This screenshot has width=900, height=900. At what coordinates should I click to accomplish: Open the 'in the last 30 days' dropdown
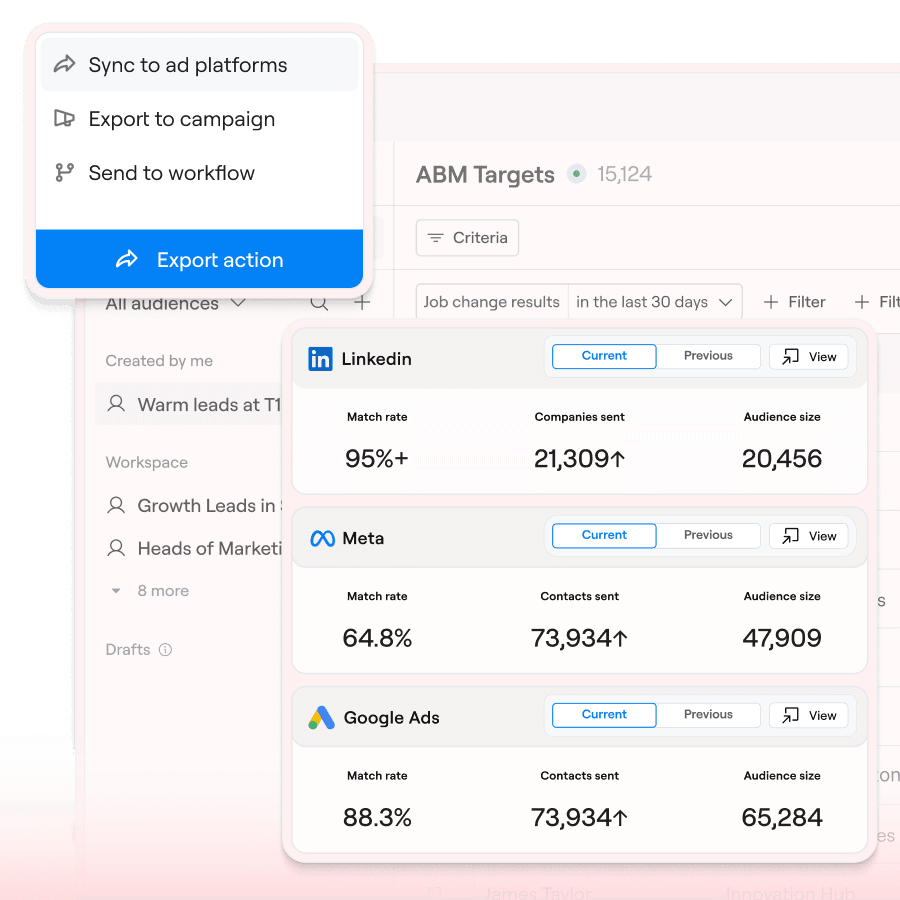[654, 302]
